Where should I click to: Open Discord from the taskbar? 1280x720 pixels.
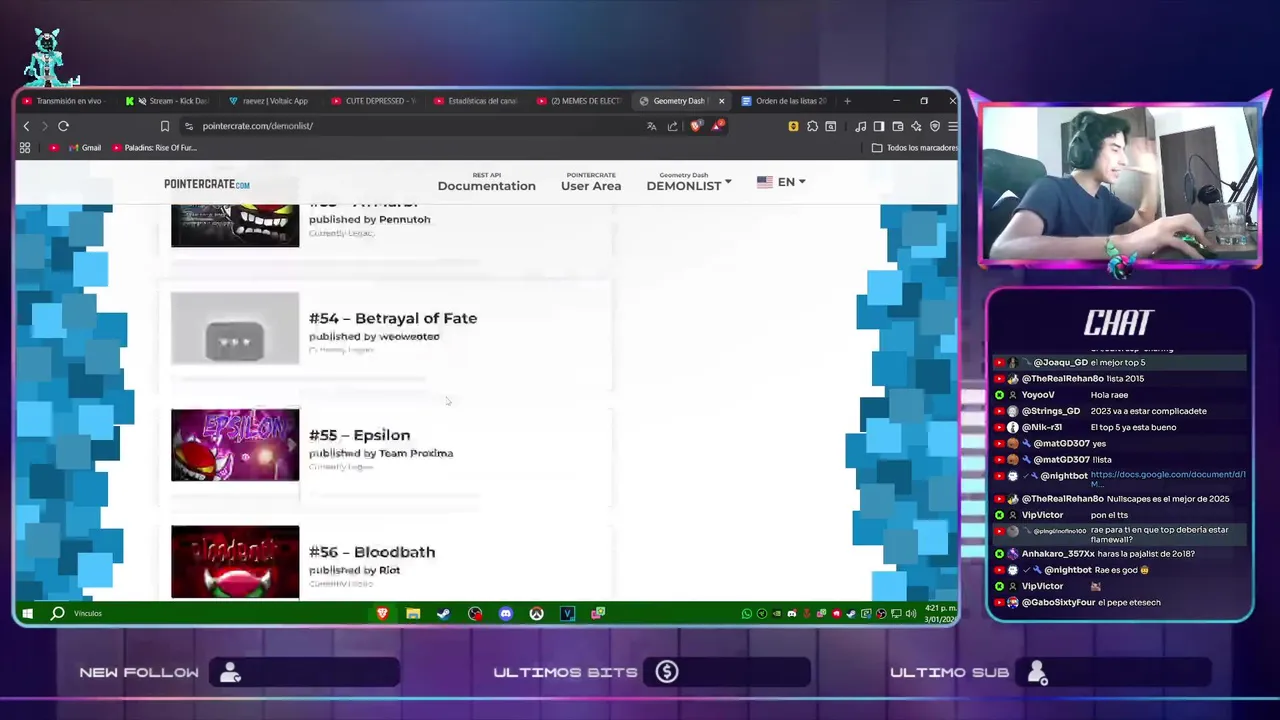[506, 613]
